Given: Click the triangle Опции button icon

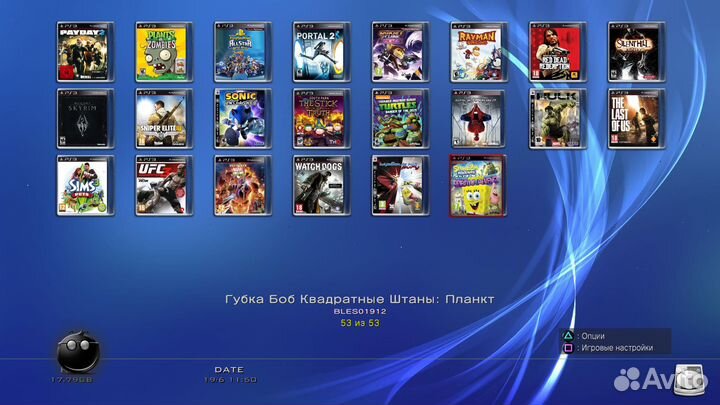Looking at the screenshot, I should [x=568, y=336].
